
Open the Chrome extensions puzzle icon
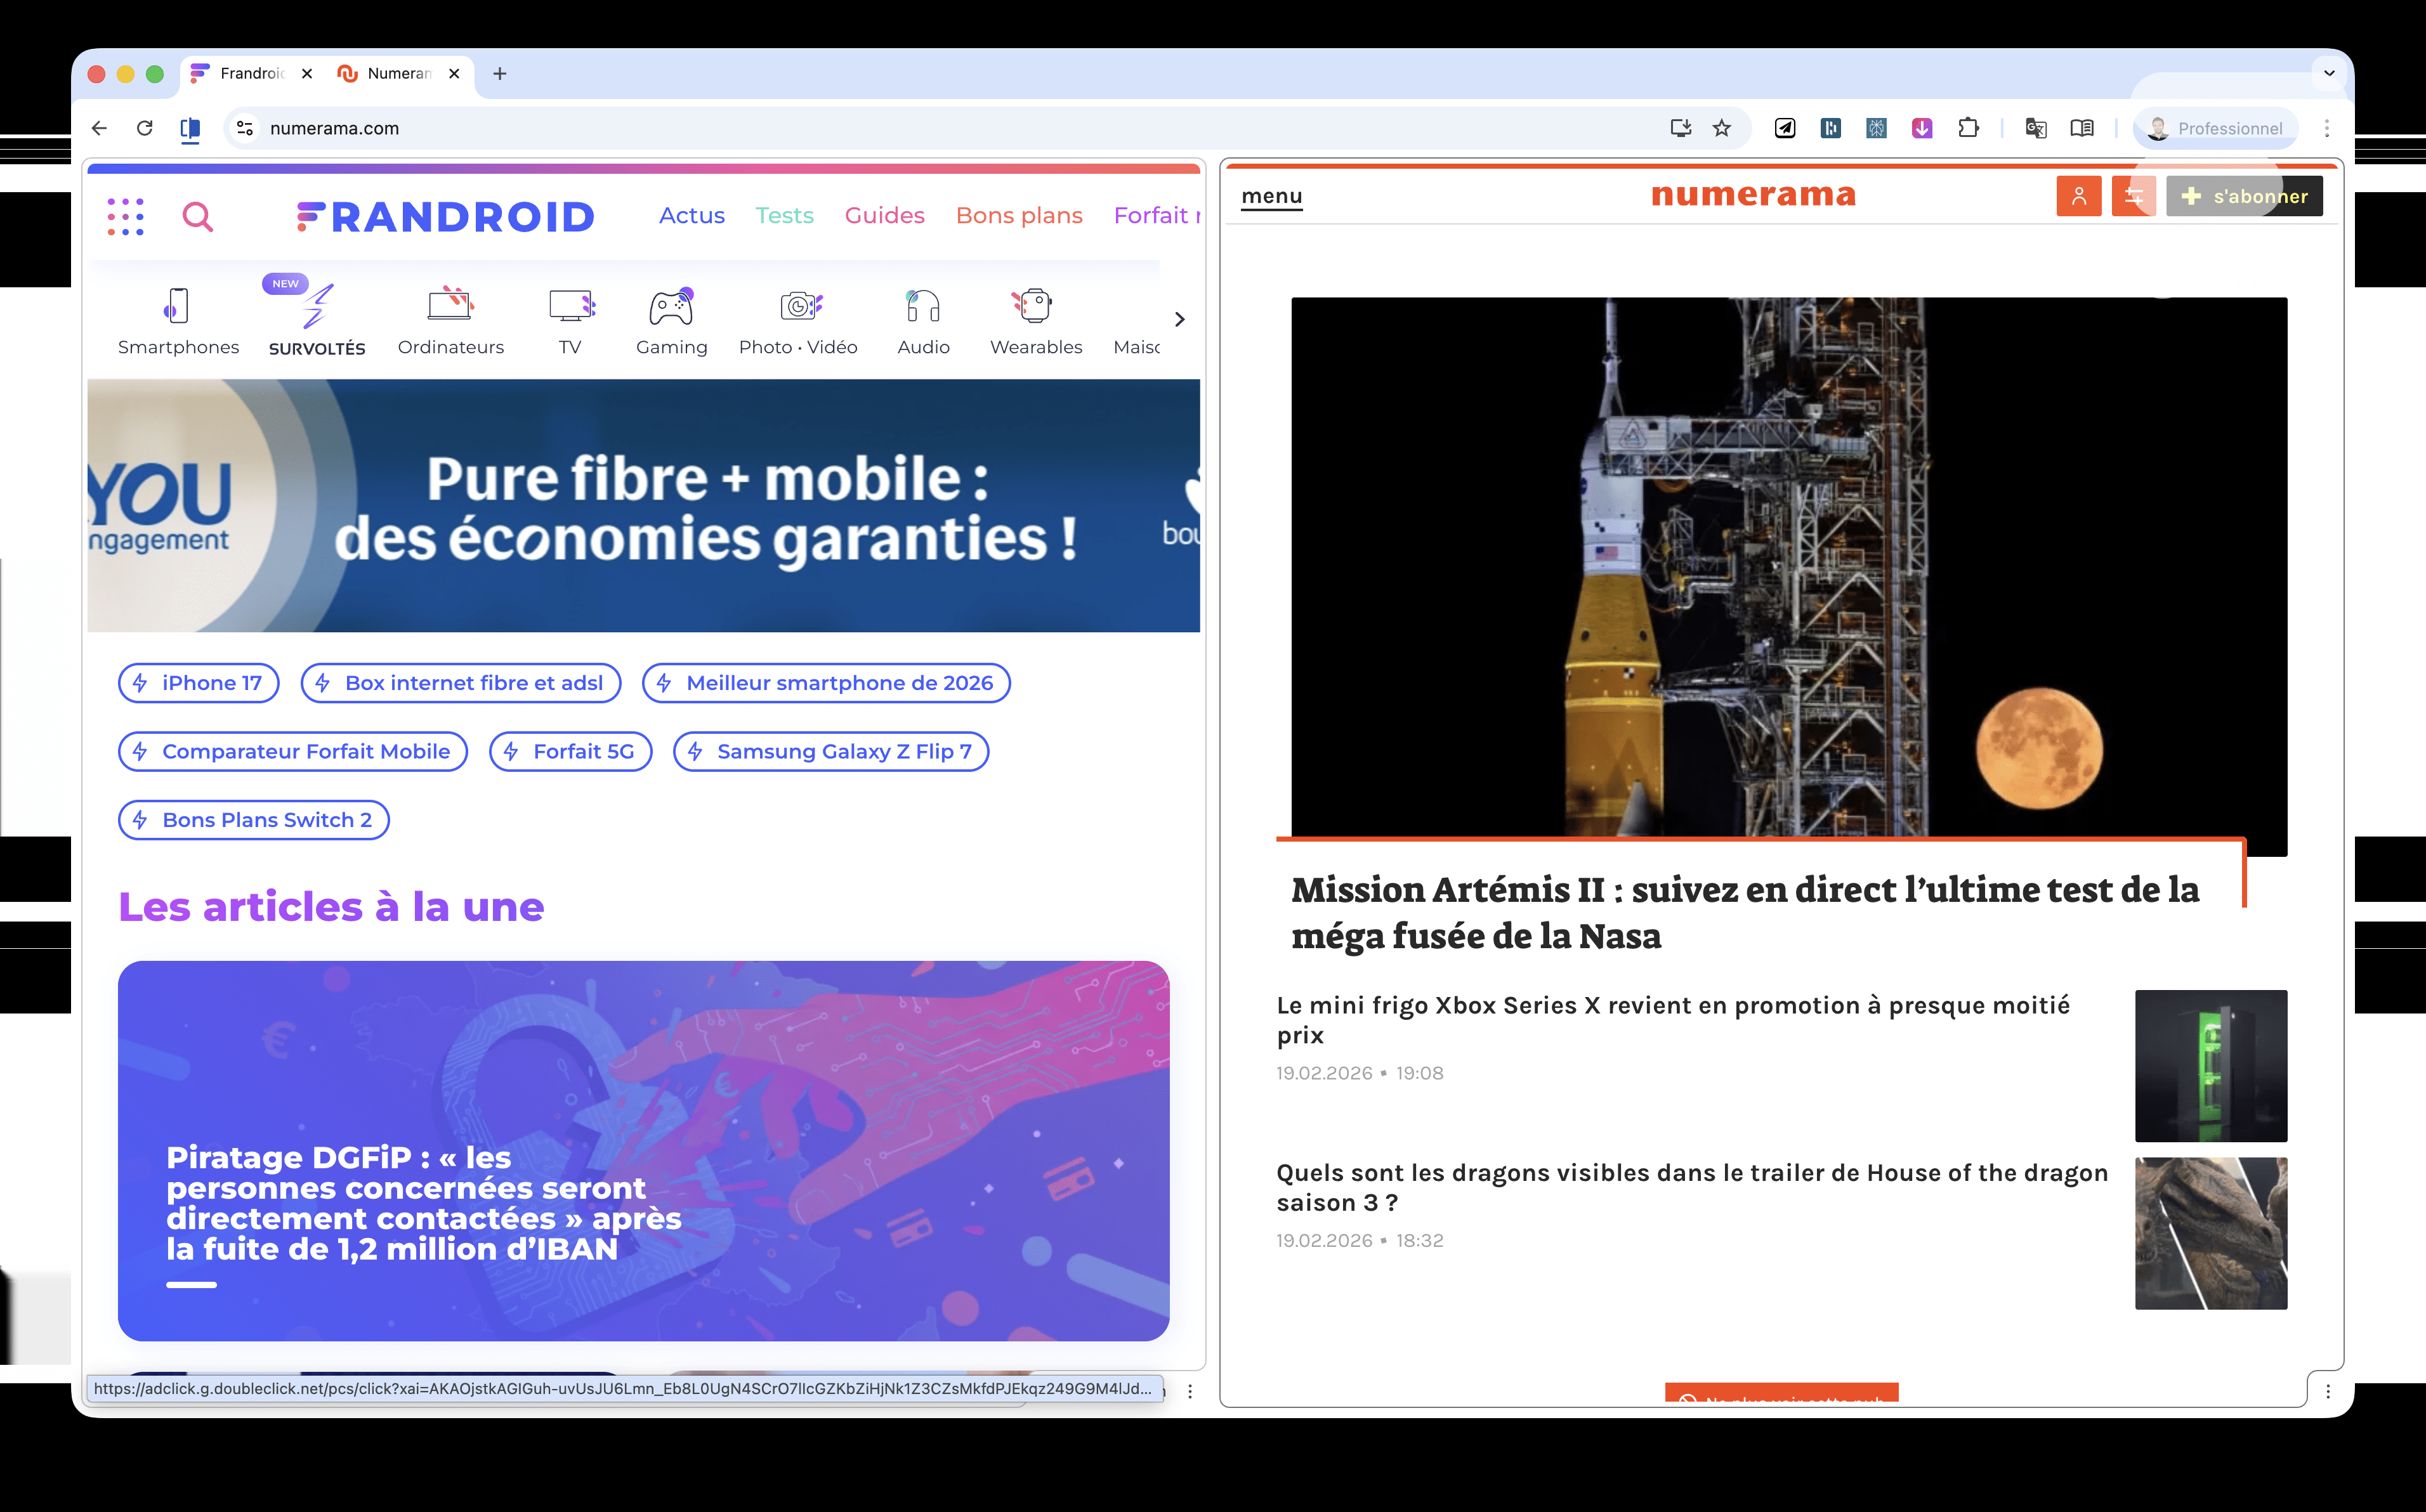(1968, 128)
